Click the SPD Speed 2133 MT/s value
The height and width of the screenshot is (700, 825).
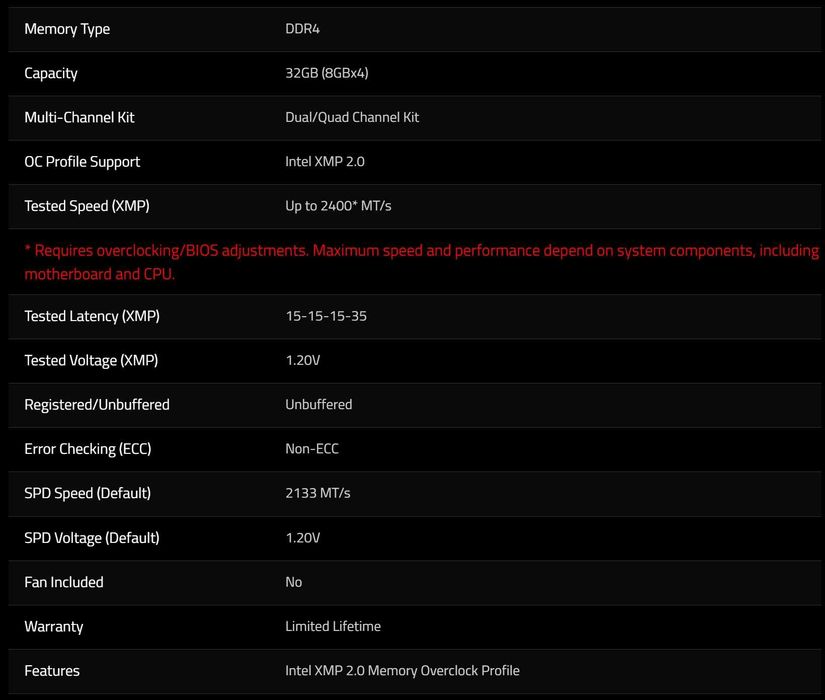pyautogui.click(x=317, y=493)
